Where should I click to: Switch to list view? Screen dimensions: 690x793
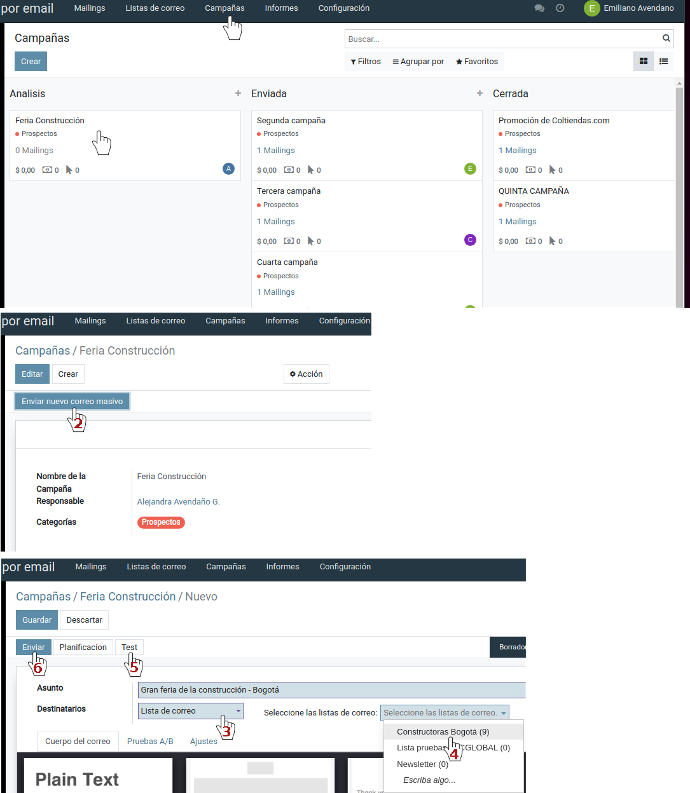coord(663,61)
